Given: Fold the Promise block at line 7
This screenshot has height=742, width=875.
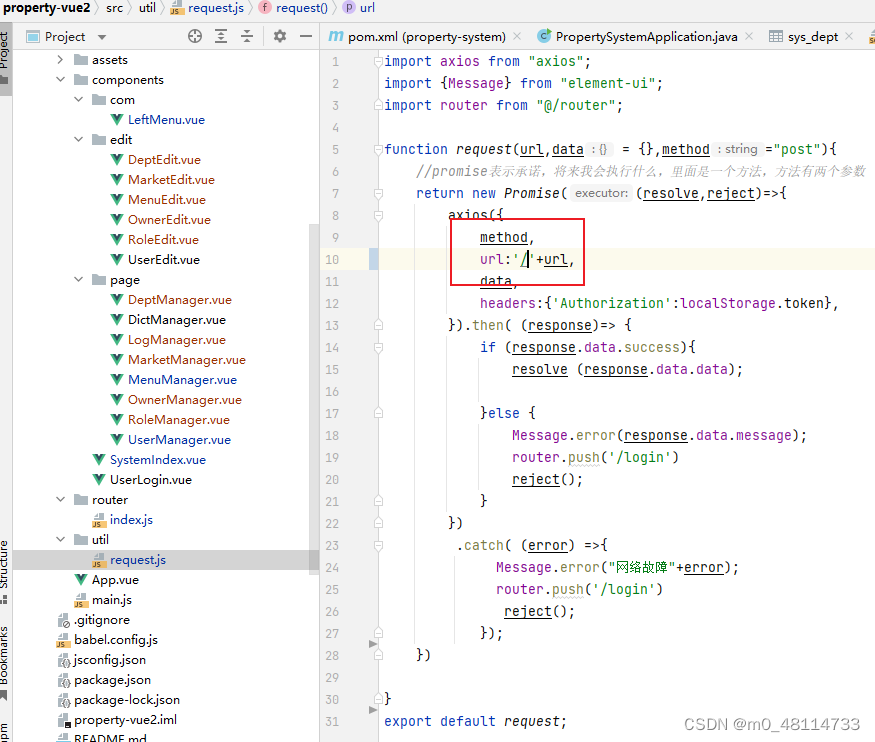Looking at the screenshot, I should coord(378,194).
